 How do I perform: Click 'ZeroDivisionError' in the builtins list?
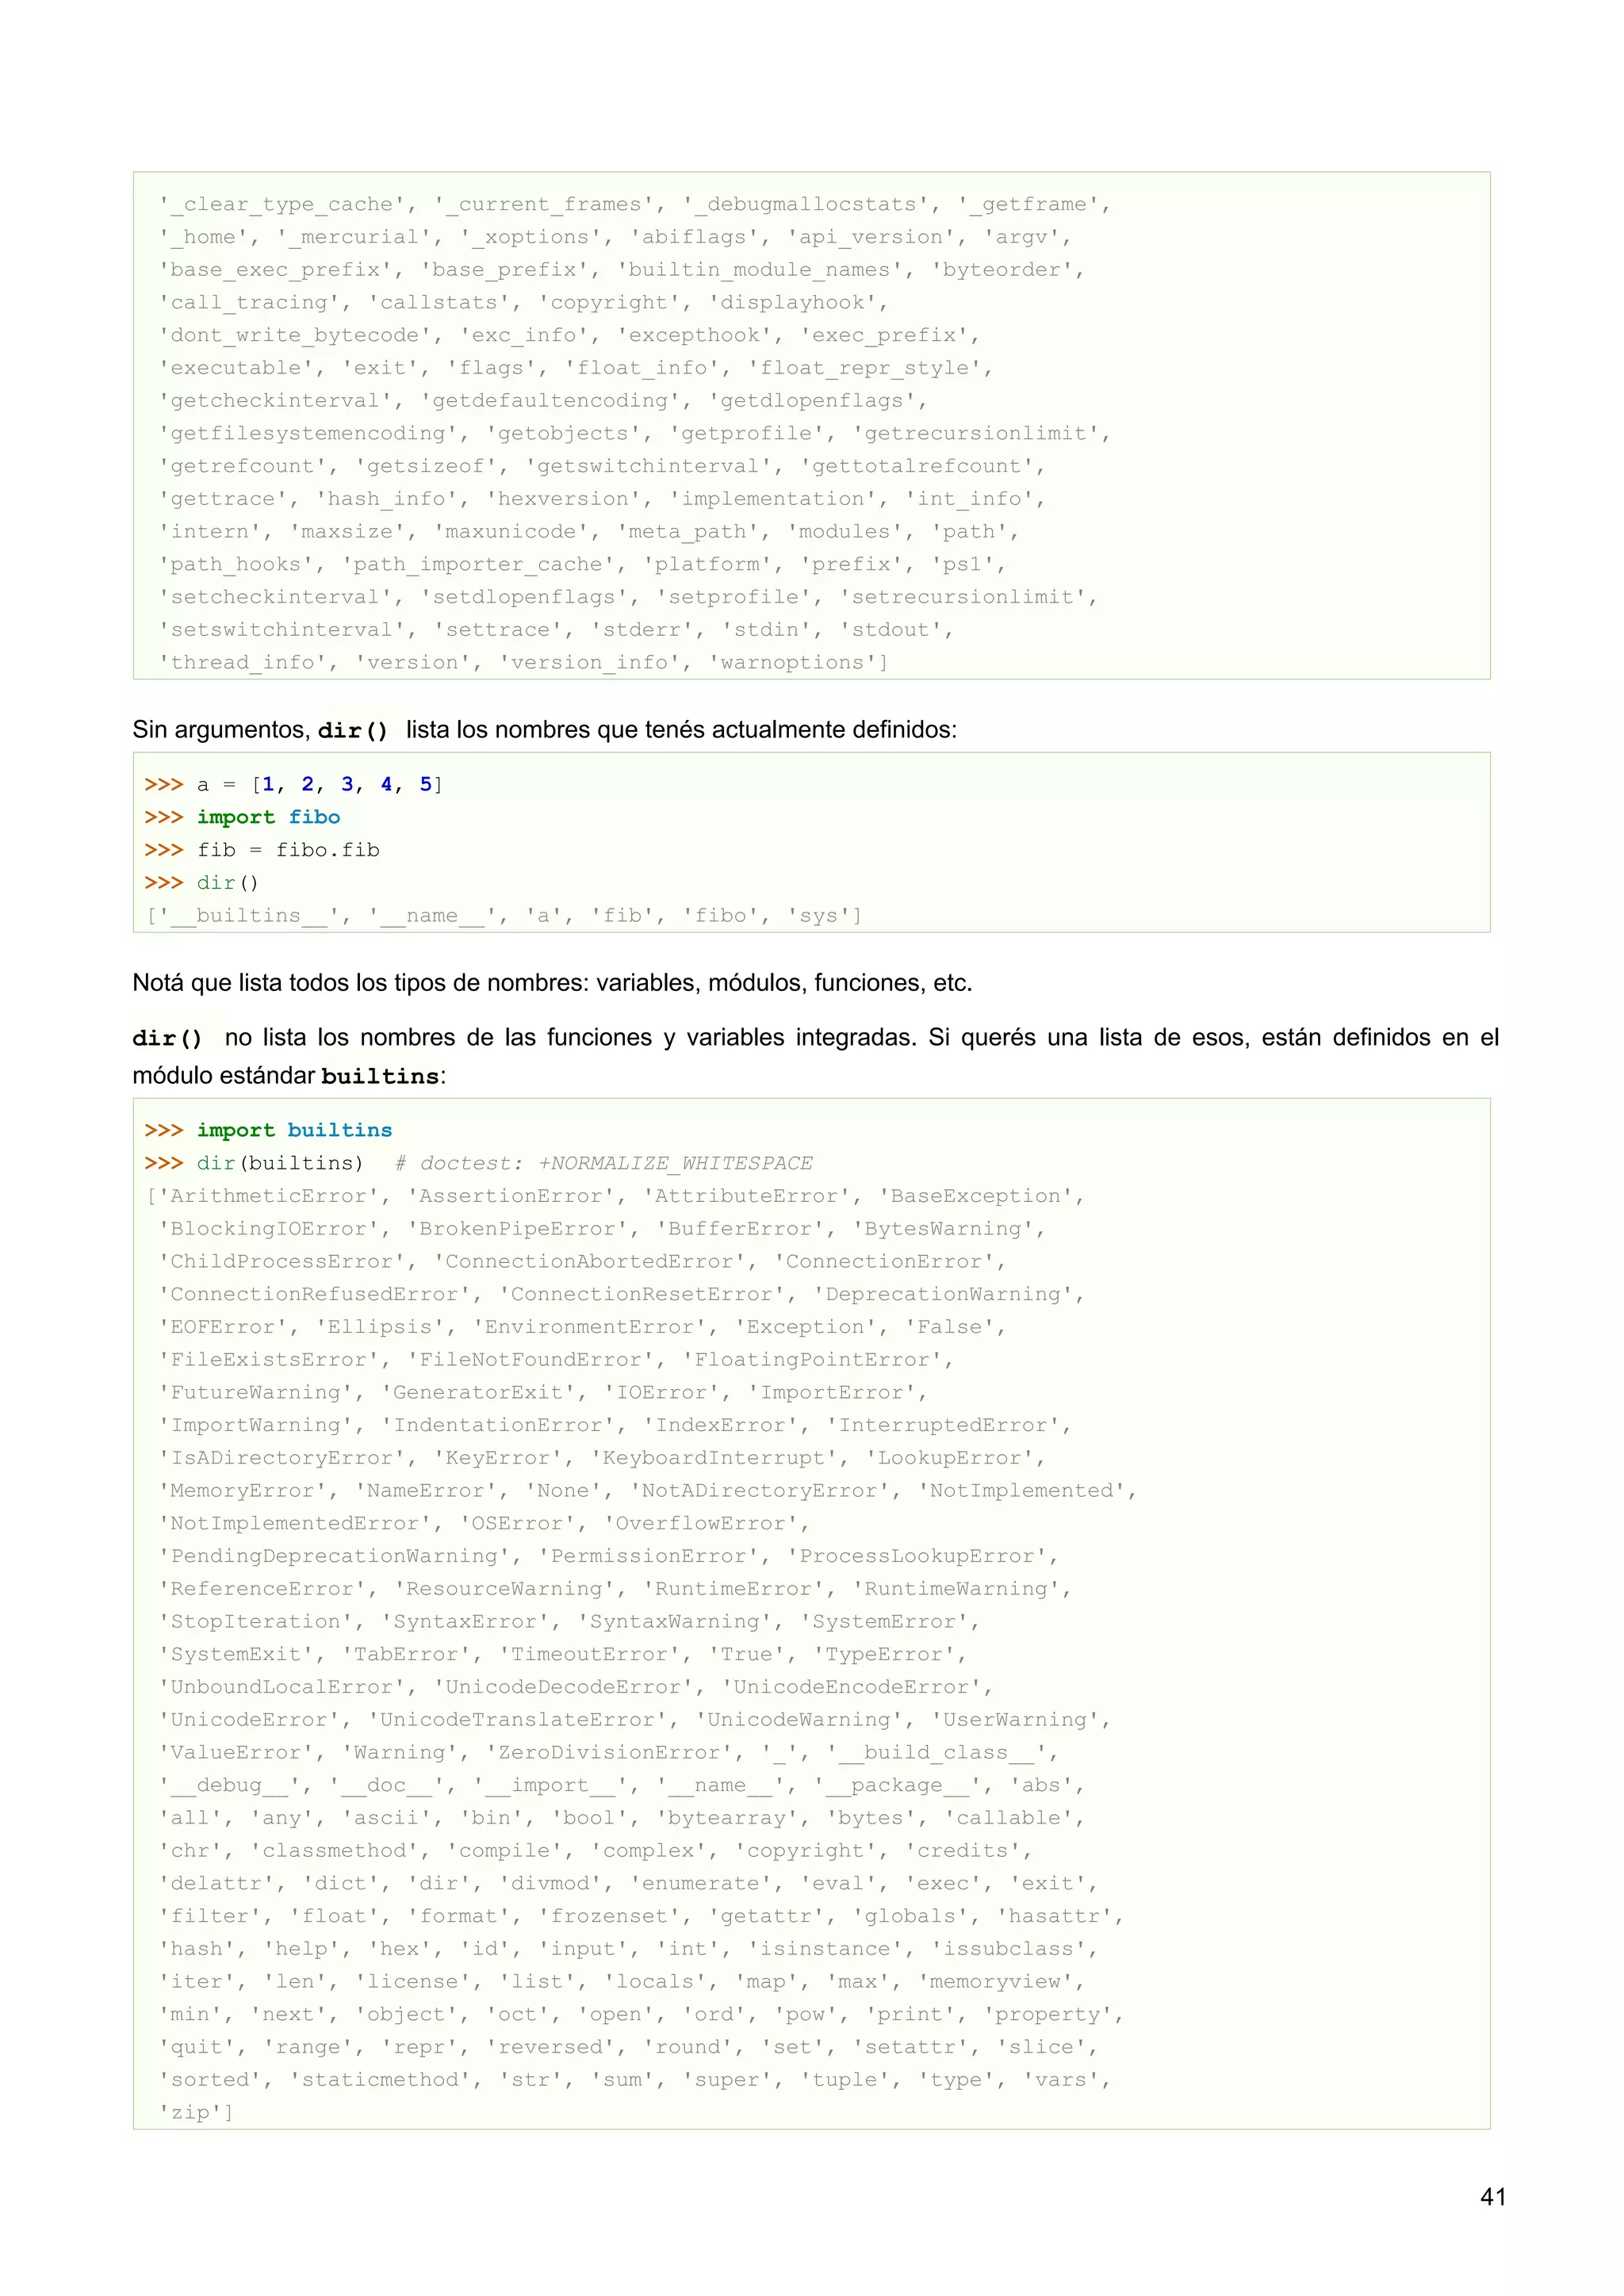click(x=609, y=1753)
